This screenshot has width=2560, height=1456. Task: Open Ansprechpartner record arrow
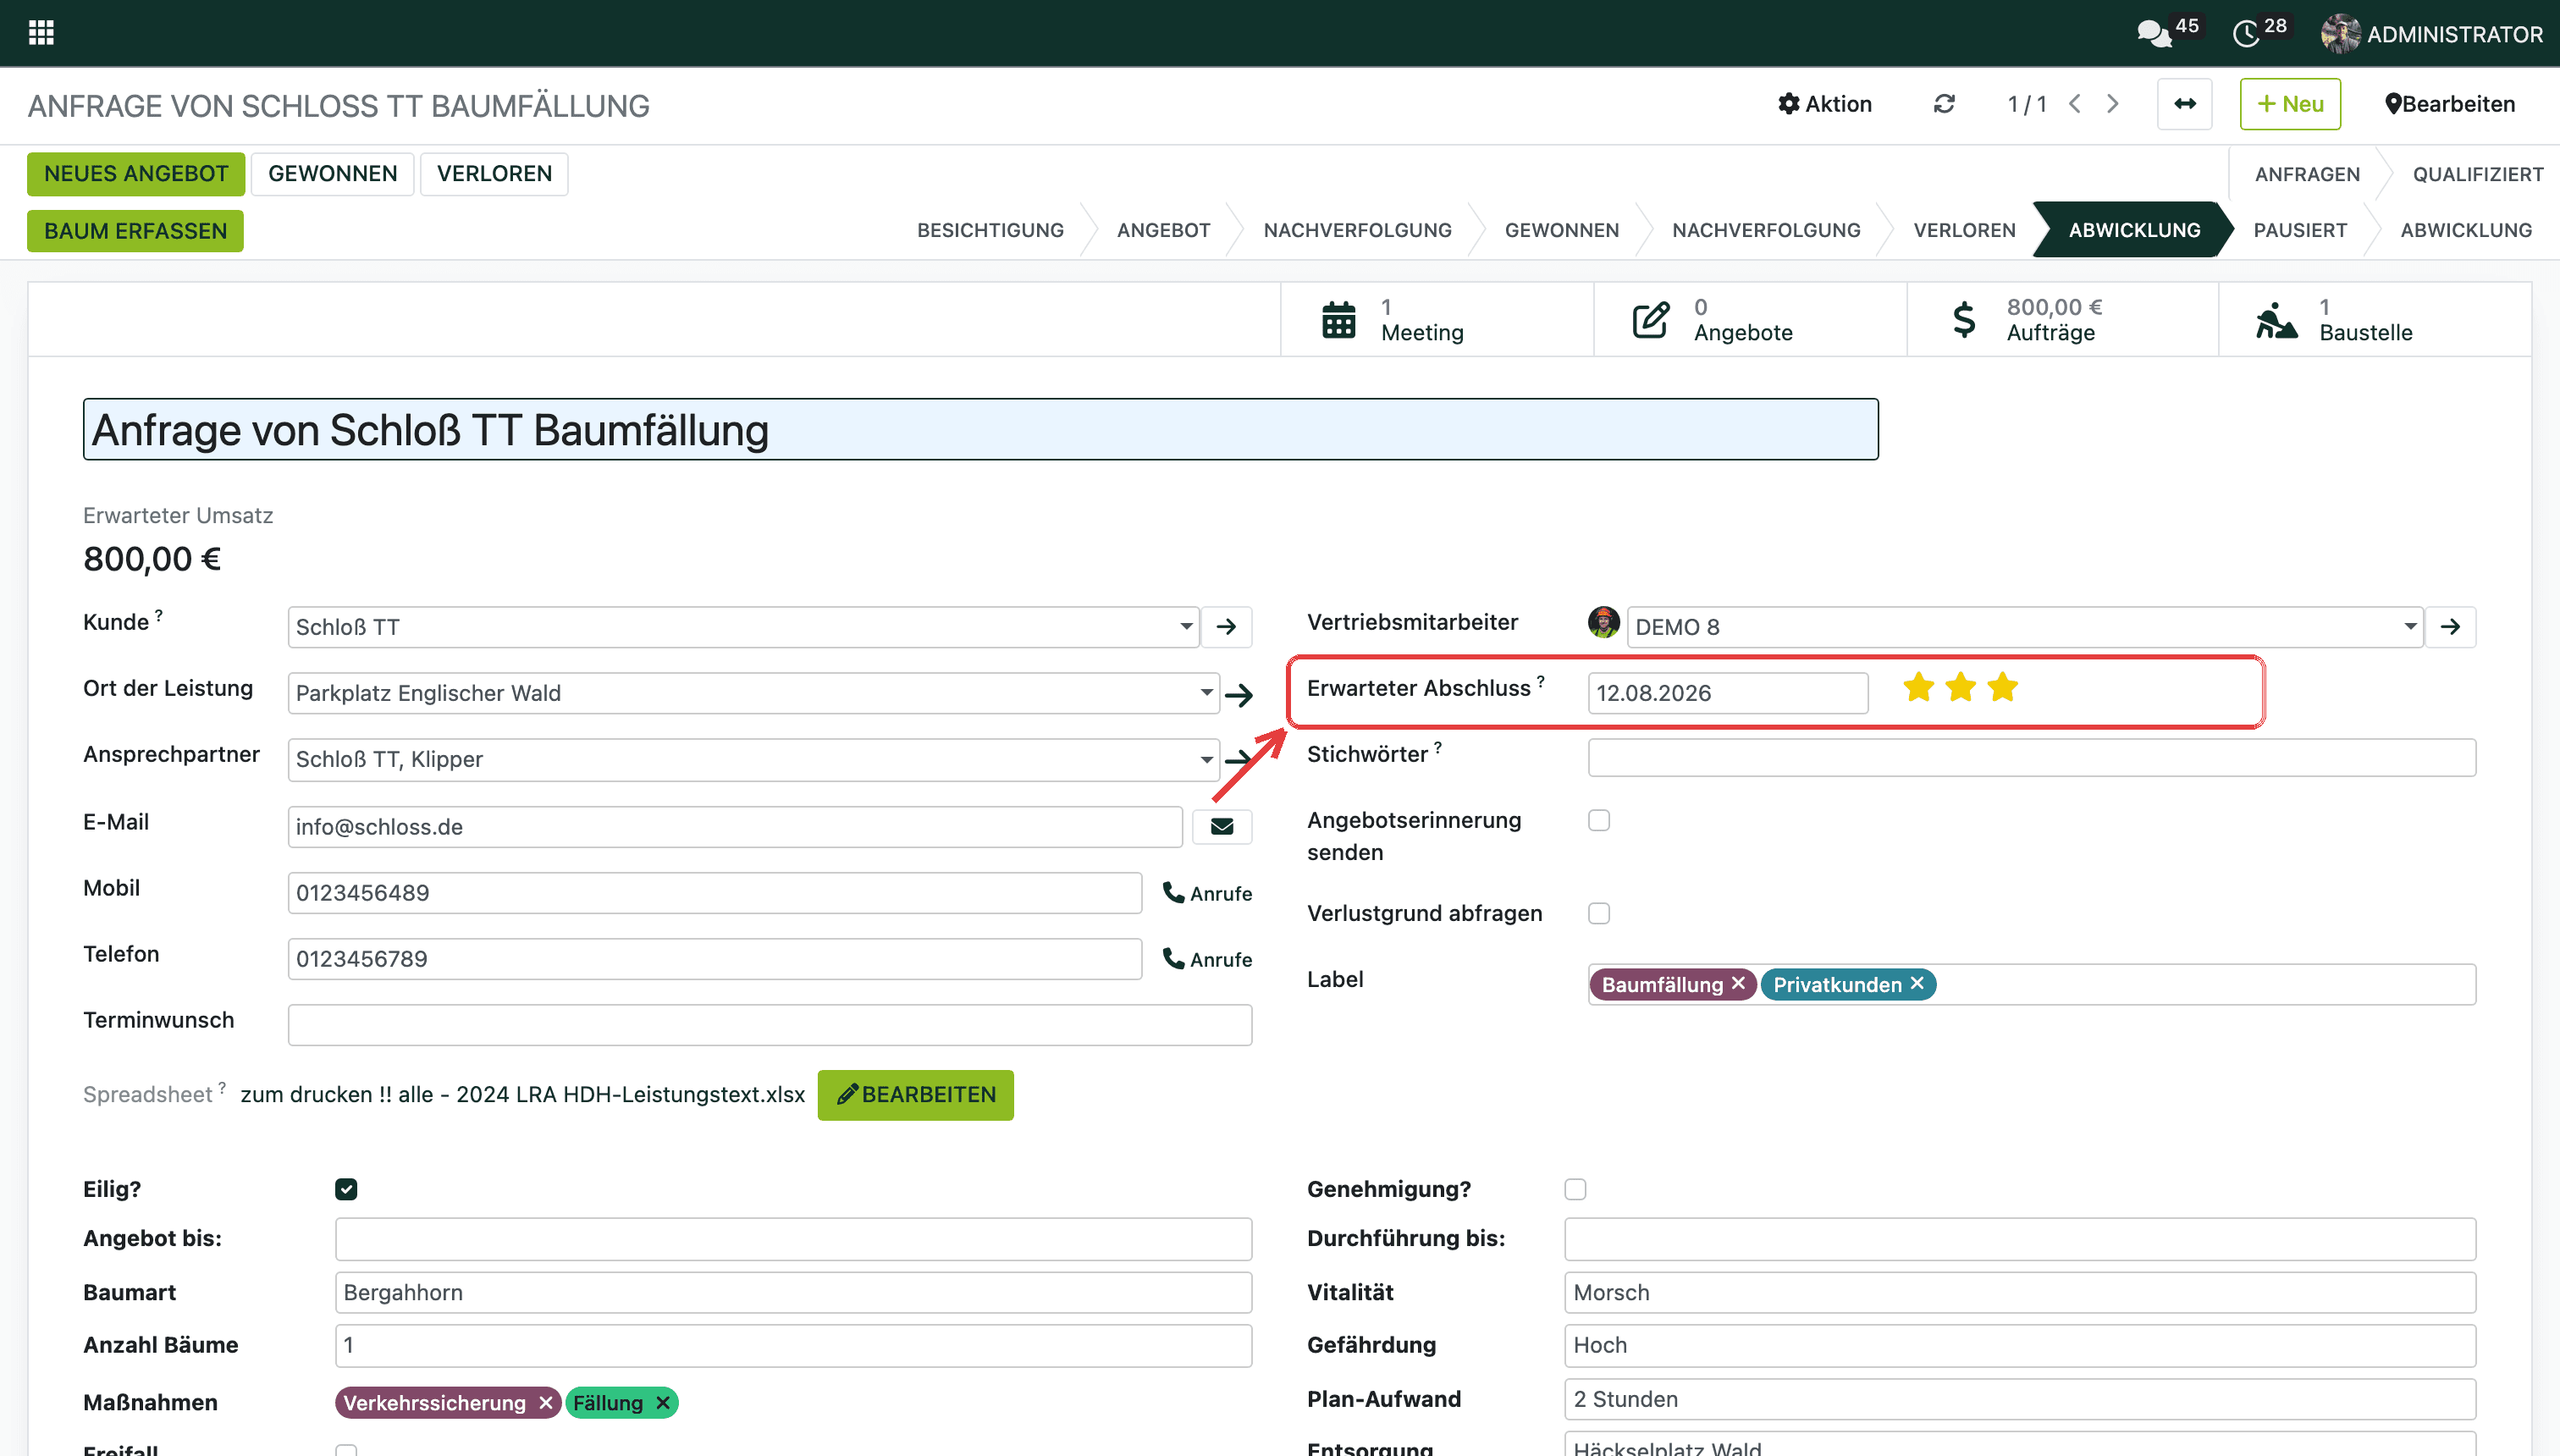[x=1239, y=760]
